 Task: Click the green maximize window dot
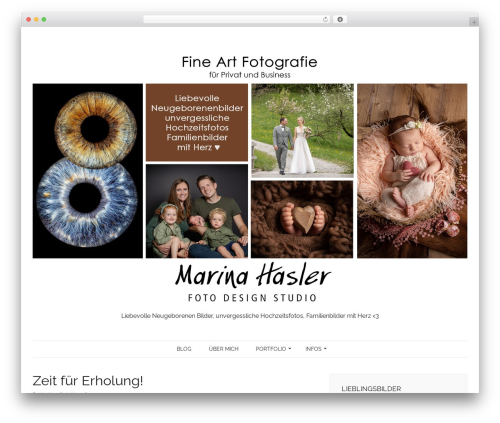[x=44, y=19]
